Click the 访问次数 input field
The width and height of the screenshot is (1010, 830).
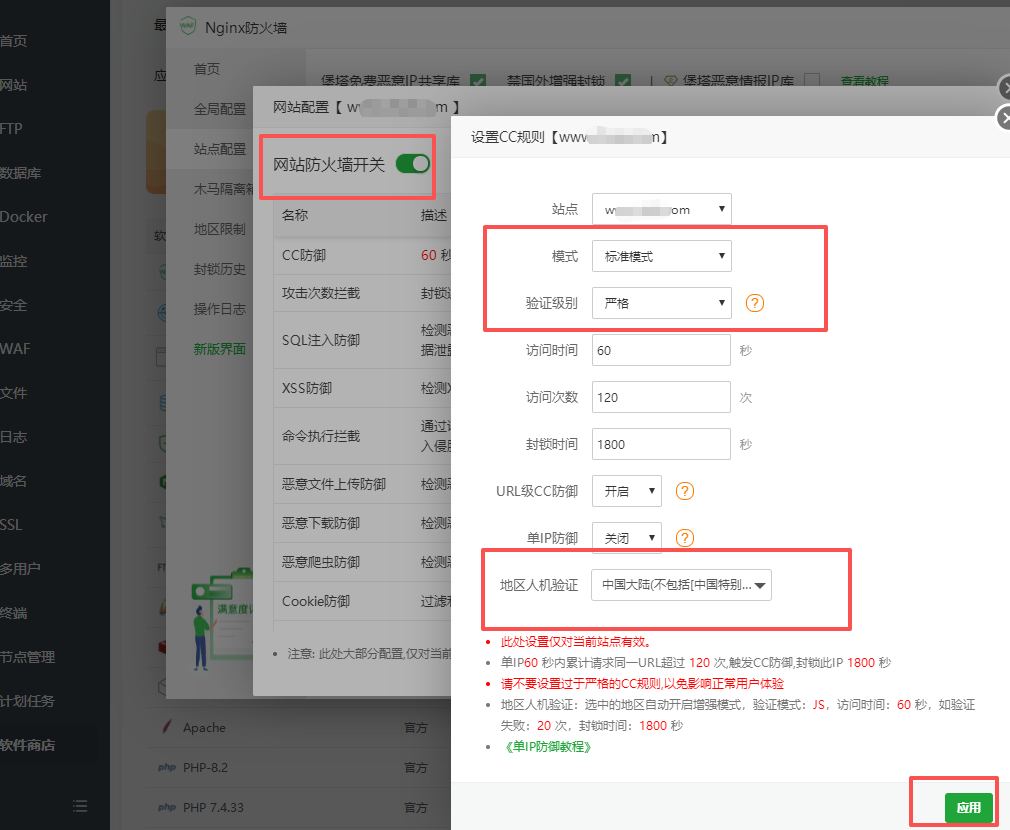pyautogui.click(x=661, y=397)
